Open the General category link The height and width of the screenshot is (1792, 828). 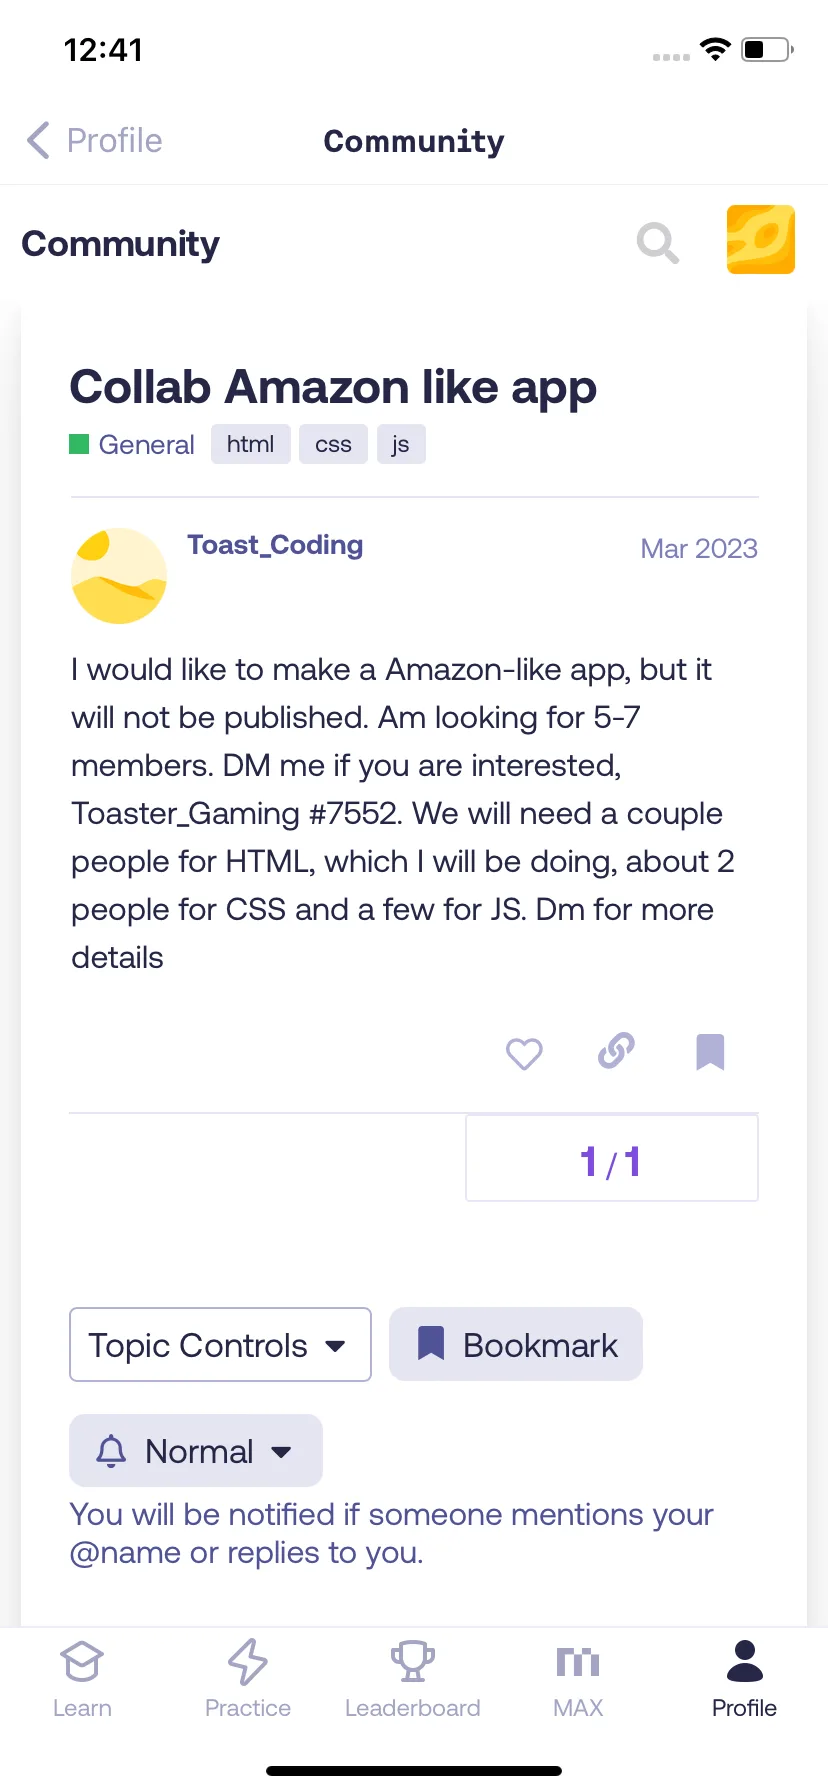(132, 444)
